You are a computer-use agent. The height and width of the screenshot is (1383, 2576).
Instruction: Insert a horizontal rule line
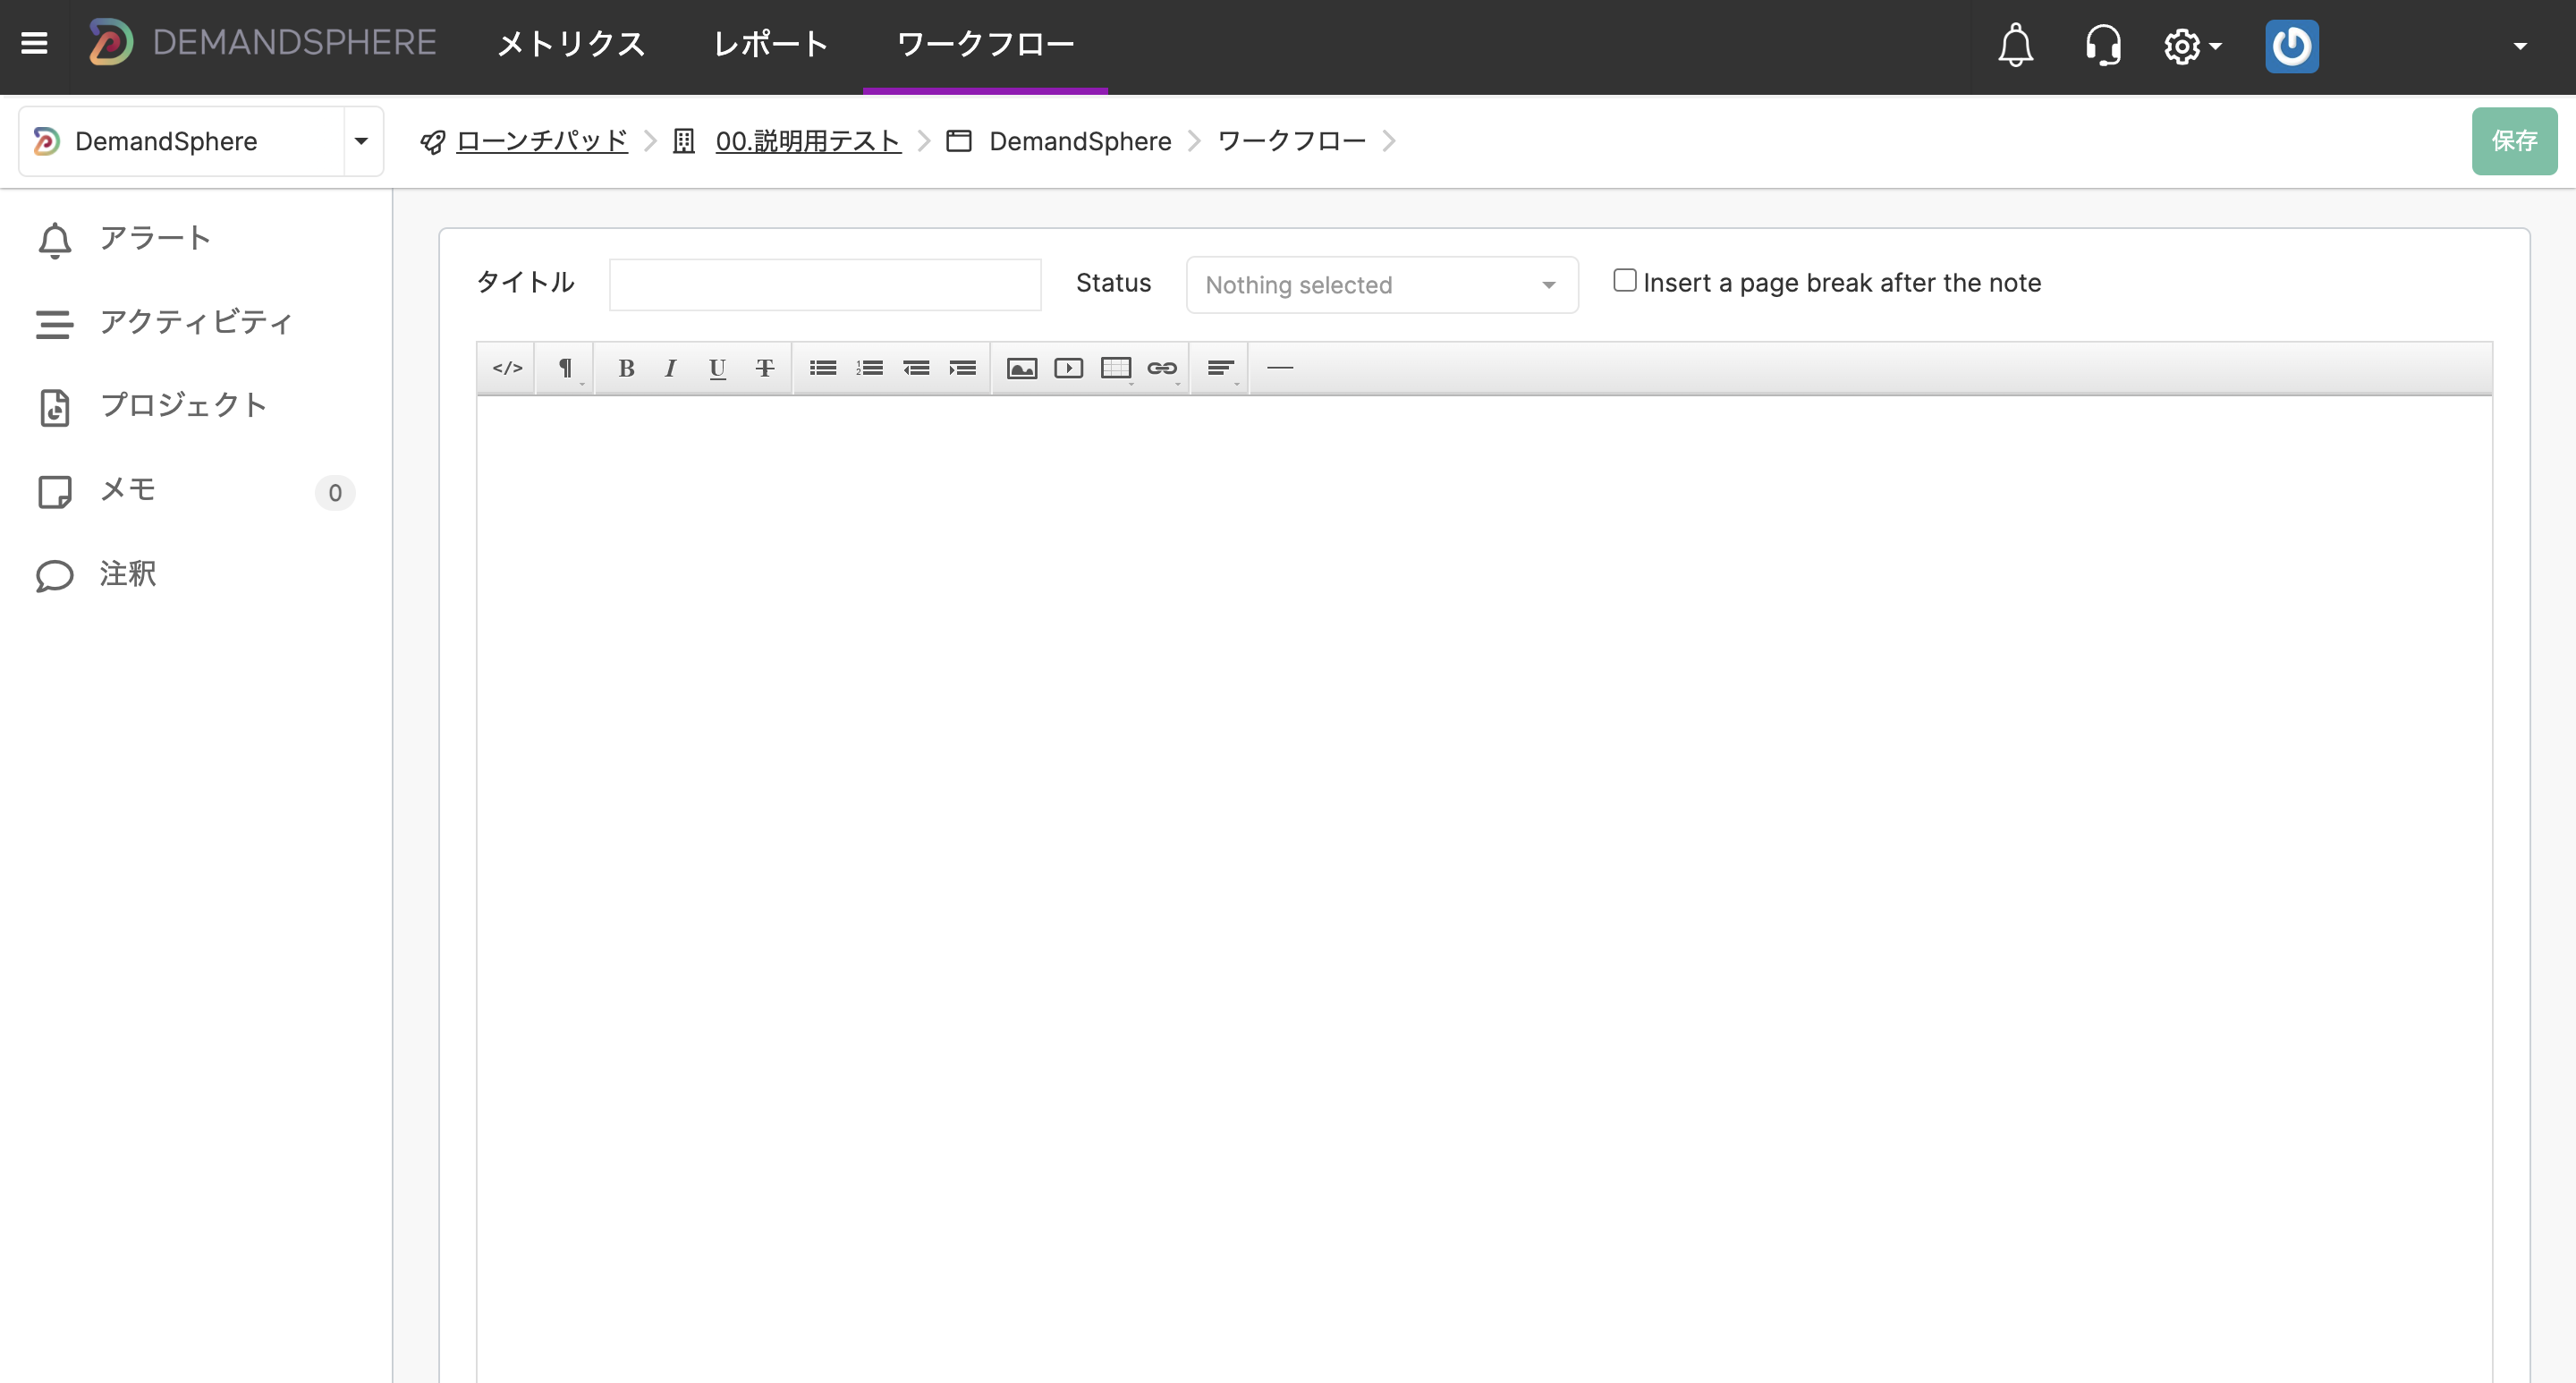coord(1280,368)
